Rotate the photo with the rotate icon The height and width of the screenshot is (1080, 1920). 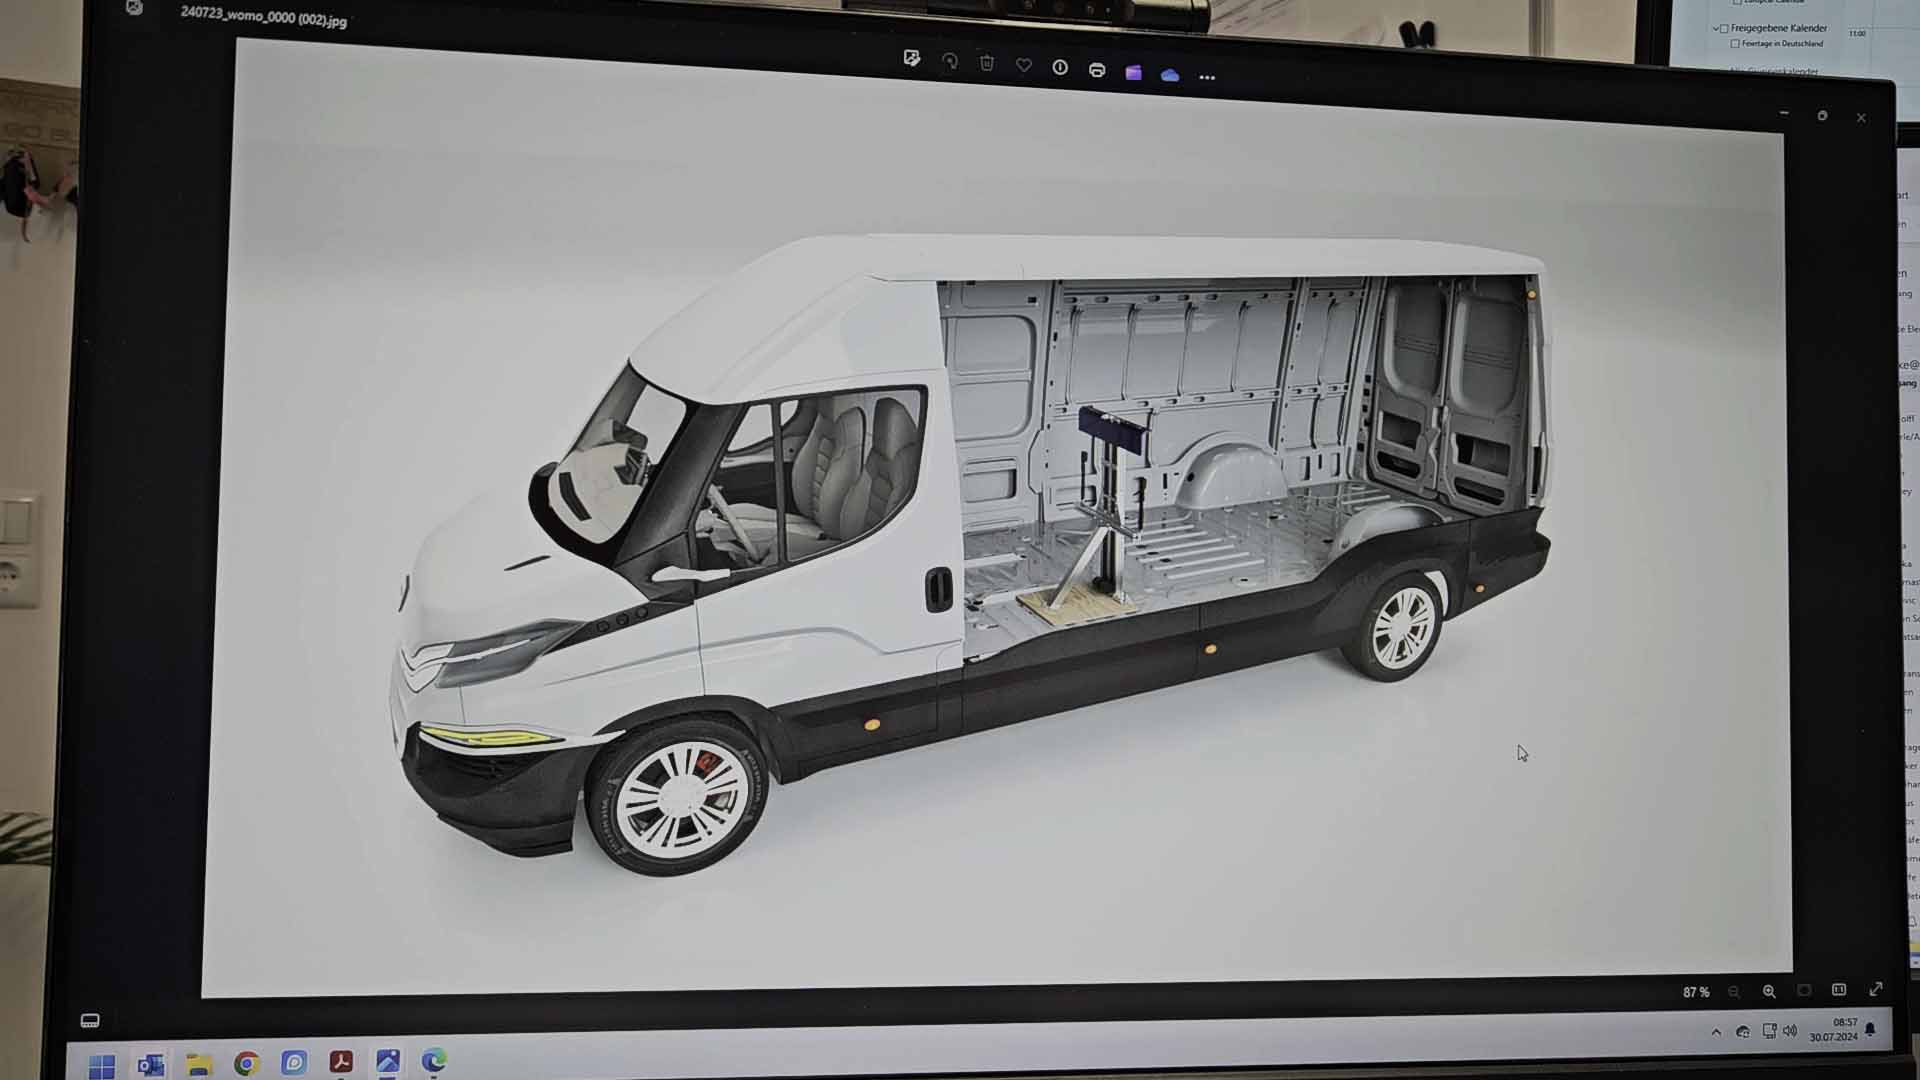[949, 61]
